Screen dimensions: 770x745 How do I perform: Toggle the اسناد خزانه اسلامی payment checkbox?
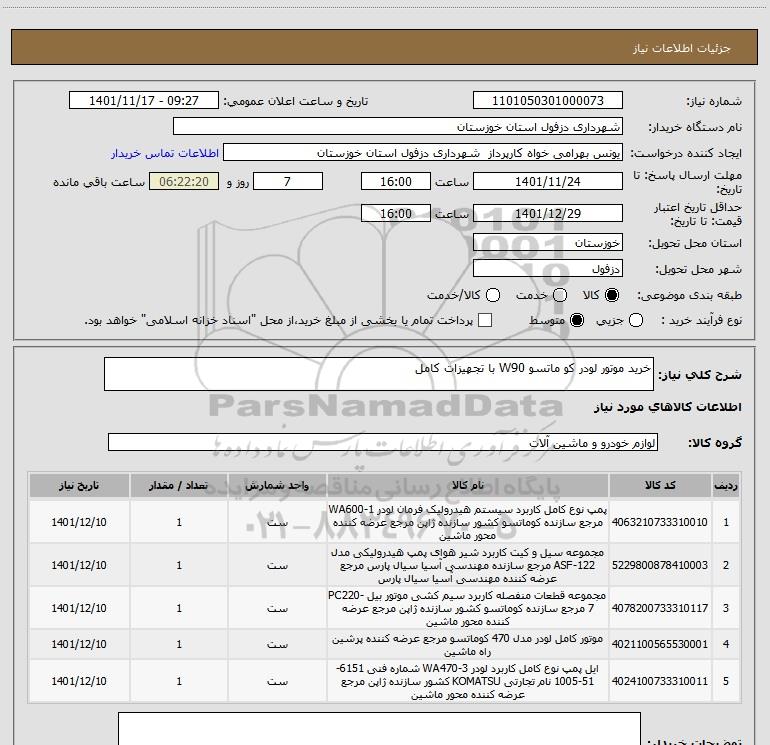(x=485, y=320)
